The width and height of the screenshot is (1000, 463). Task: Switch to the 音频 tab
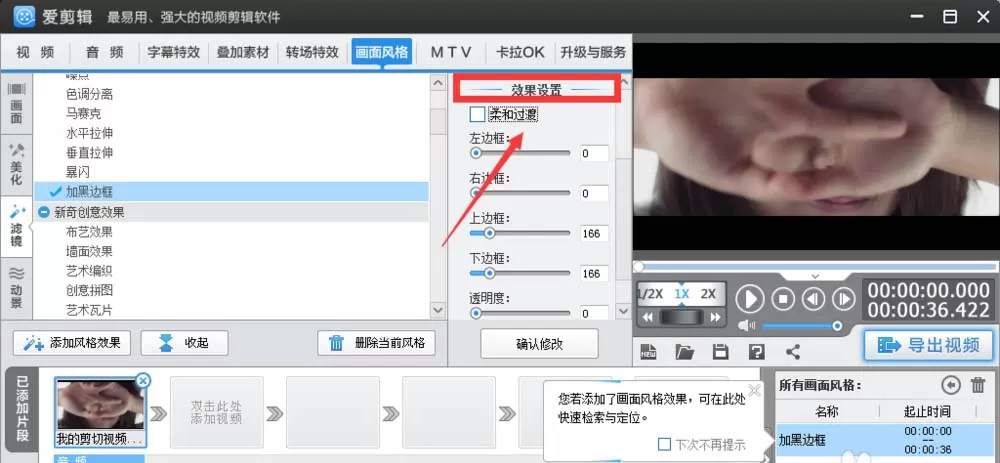pyautogui.click(x=105, y=52)
